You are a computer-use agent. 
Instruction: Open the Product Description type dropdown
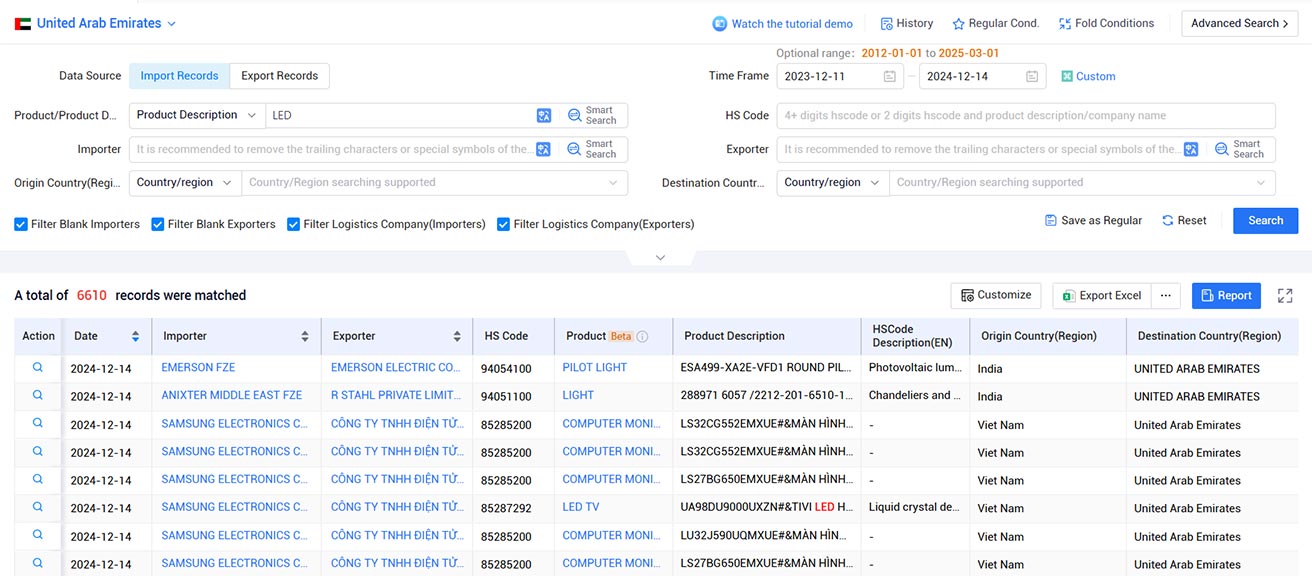(x=197, y=115)
